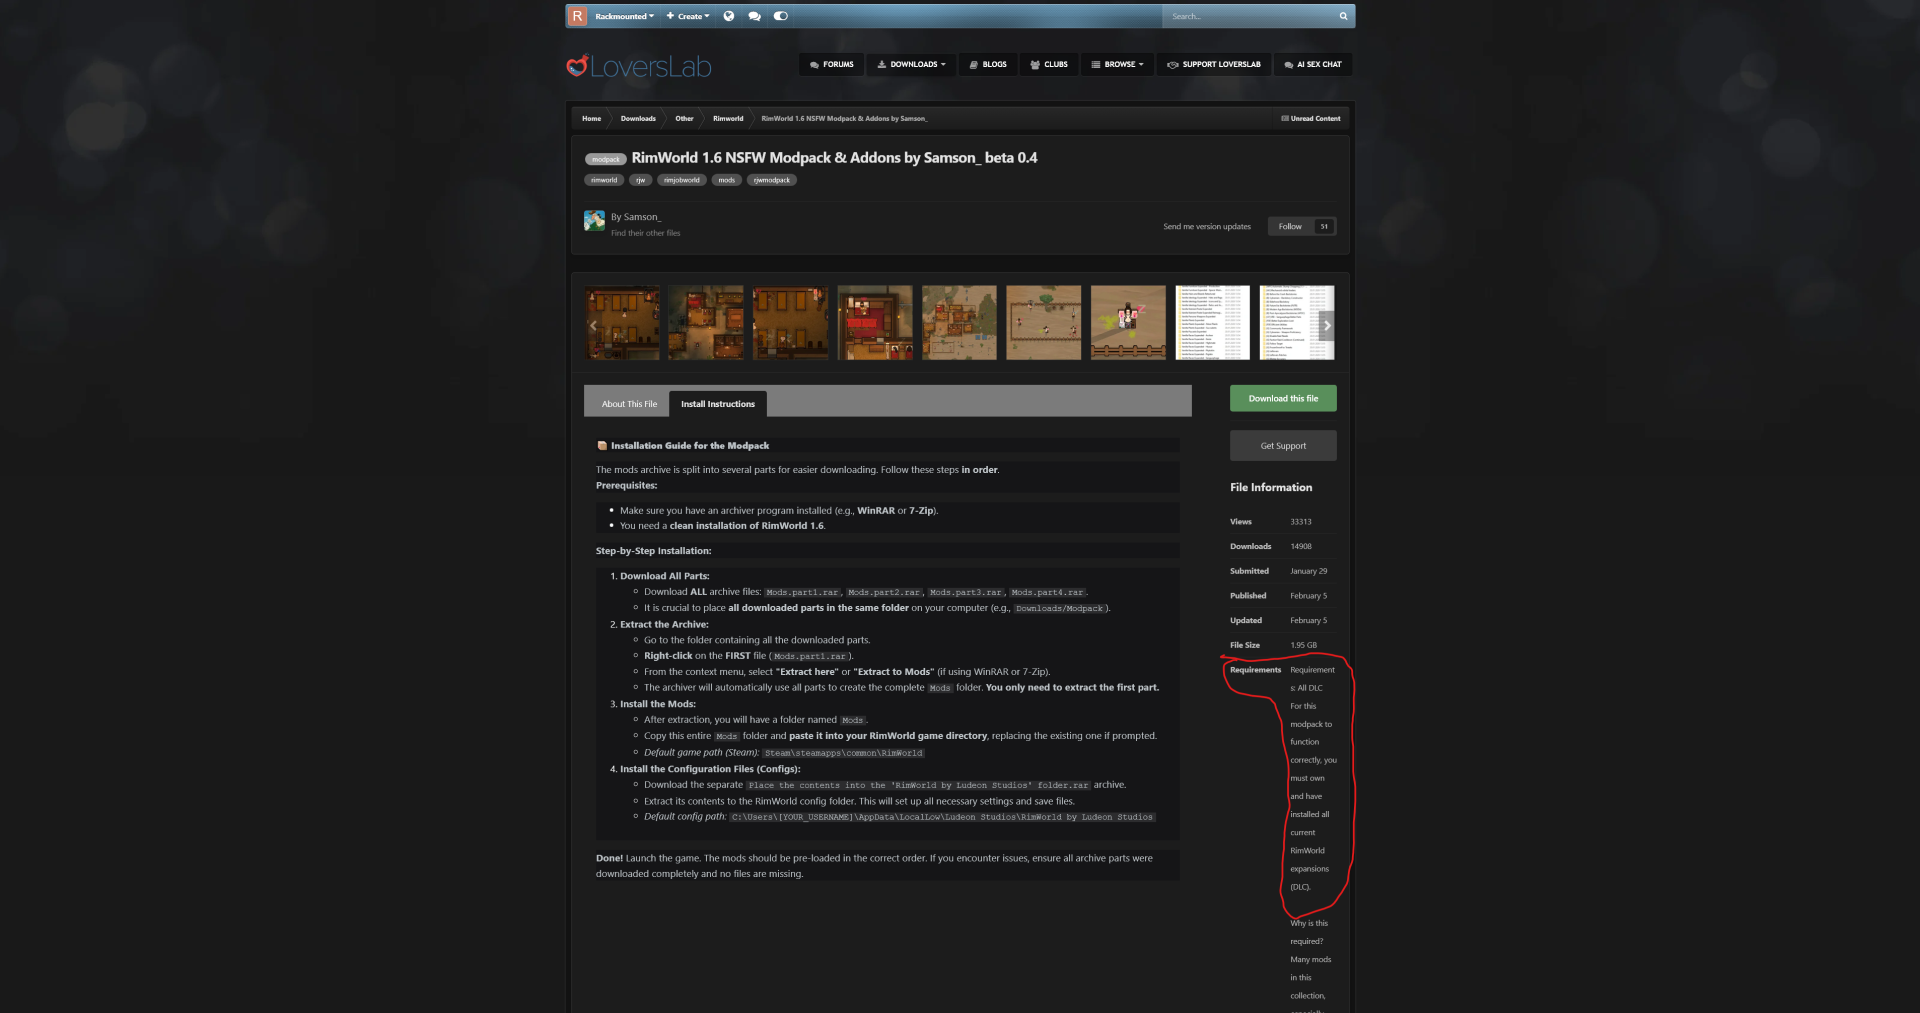This screenshot has width=1920, height=1013.
Task: Open the messages chat bubbles icon
Action: tap(754, 16)
